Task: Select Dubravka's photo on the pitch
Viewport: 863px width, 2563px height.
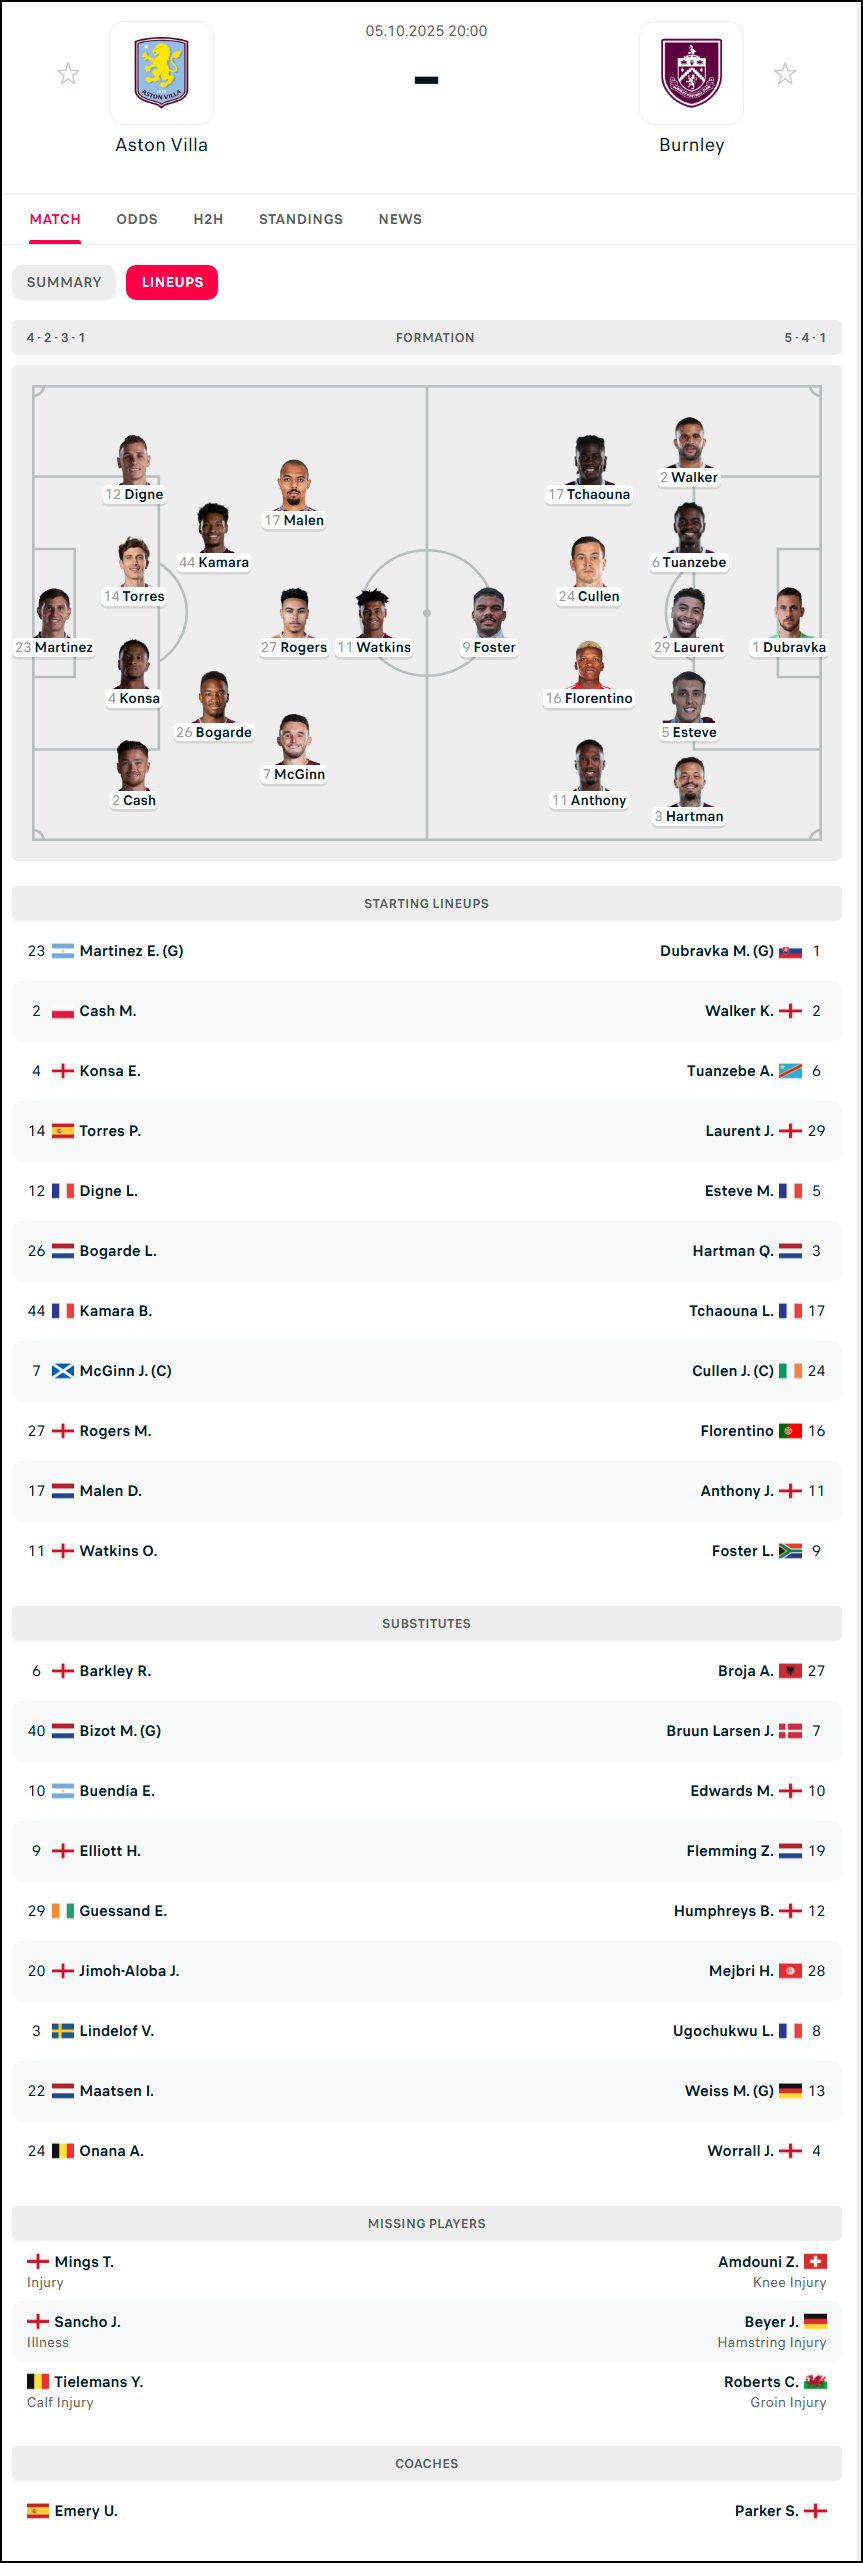Action: point(789,613)
